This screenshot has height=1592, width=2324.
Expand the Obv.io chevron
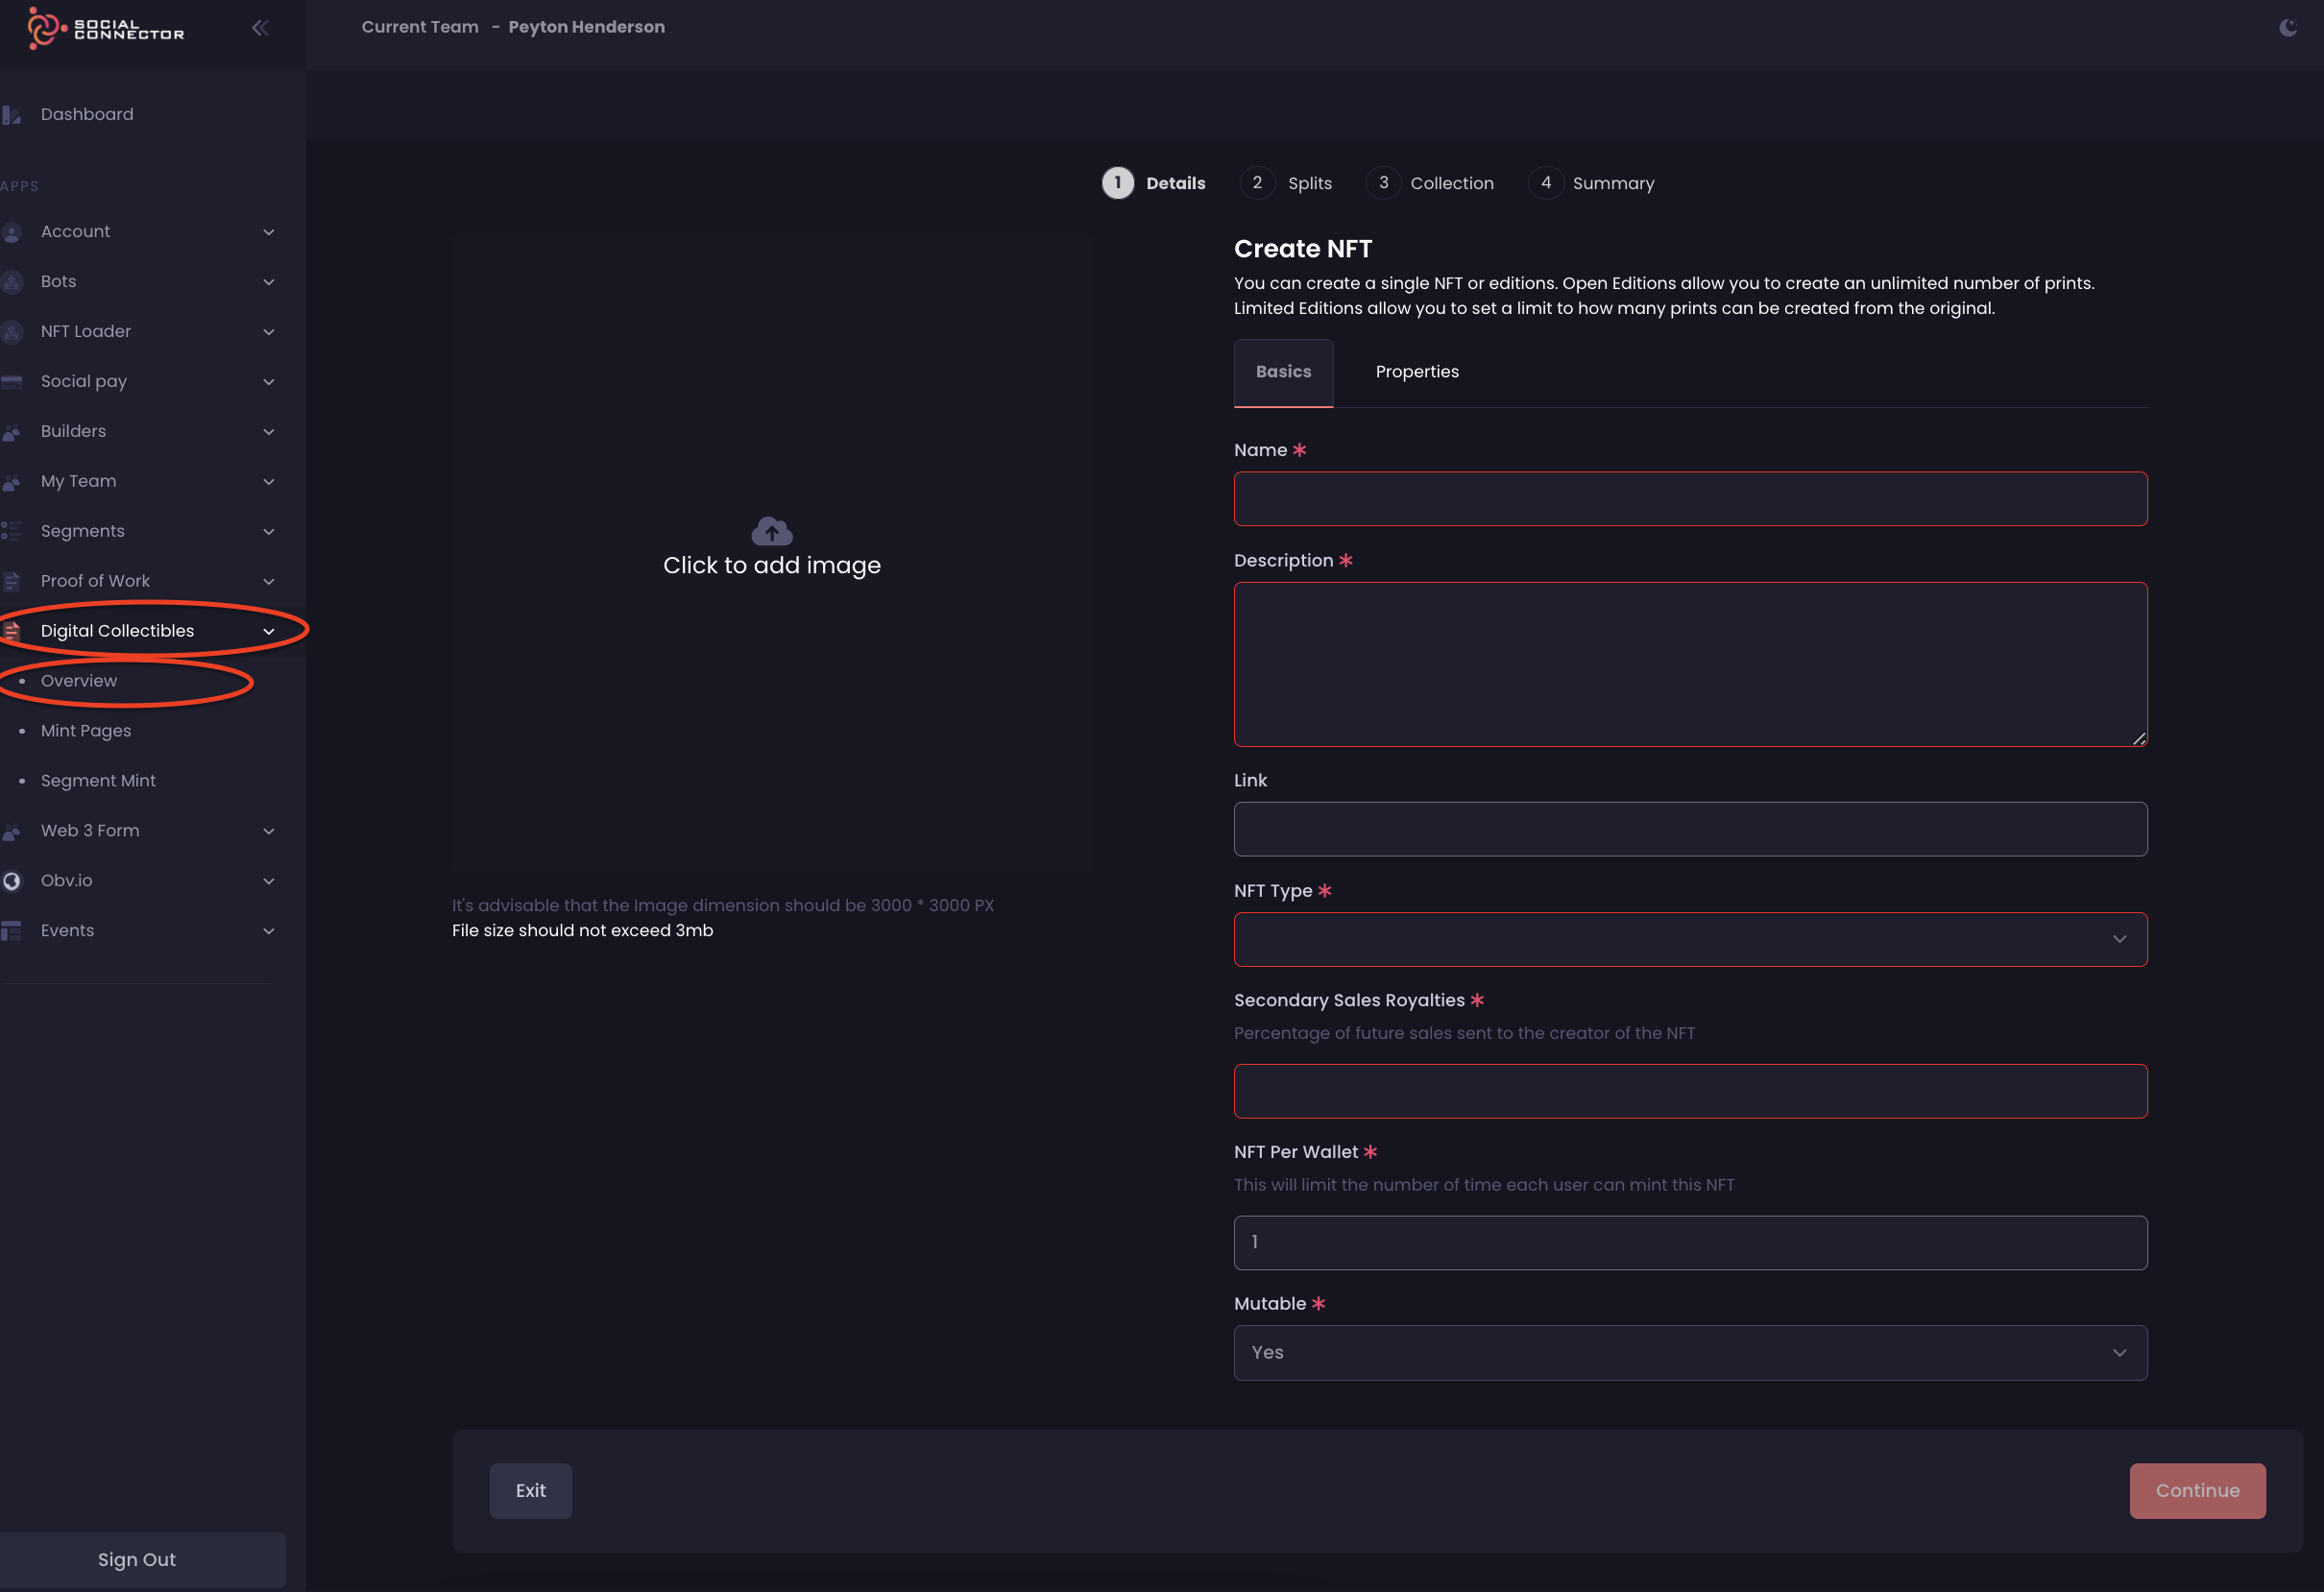(x=269, y=881)
